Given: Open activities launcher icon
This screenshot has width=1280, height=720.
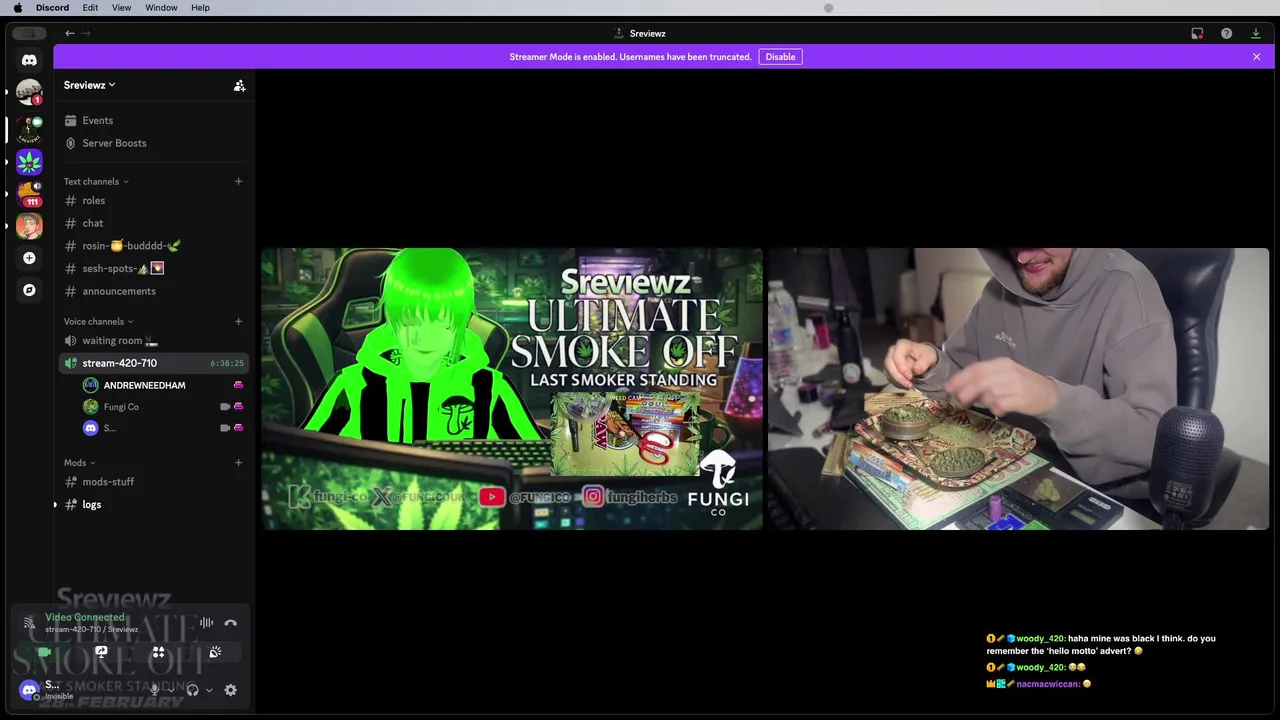Looking at the screenshot, I should [x=158, y=652].
